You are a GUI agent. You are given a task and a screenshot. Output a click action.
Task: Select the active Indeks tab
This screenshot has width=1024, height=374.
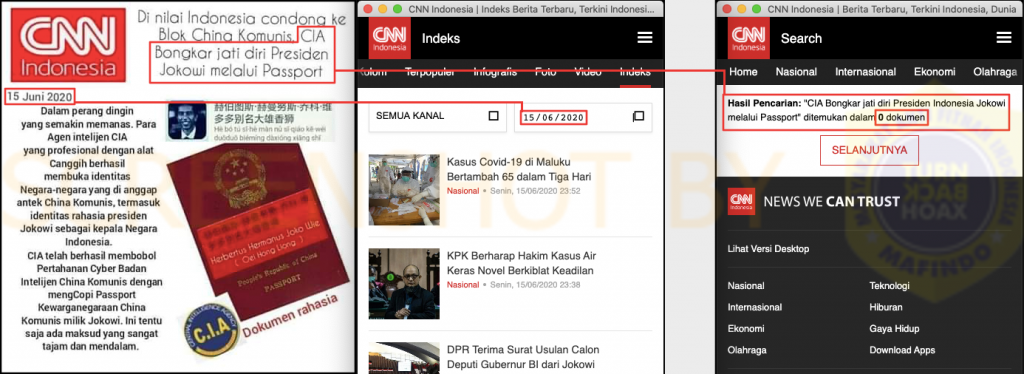[x=635, y=72]
